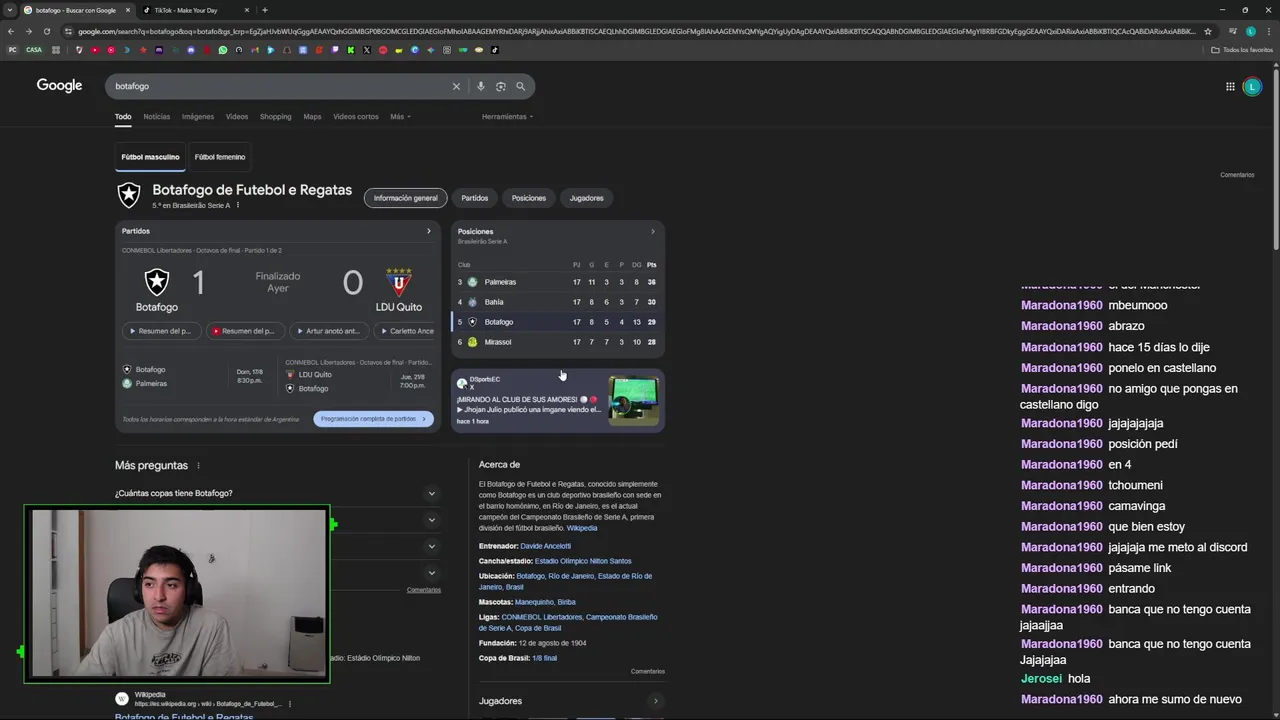The image size is (1280, 720).
Task: Select the Partidos chip button
Action: (x=475, y=198)
